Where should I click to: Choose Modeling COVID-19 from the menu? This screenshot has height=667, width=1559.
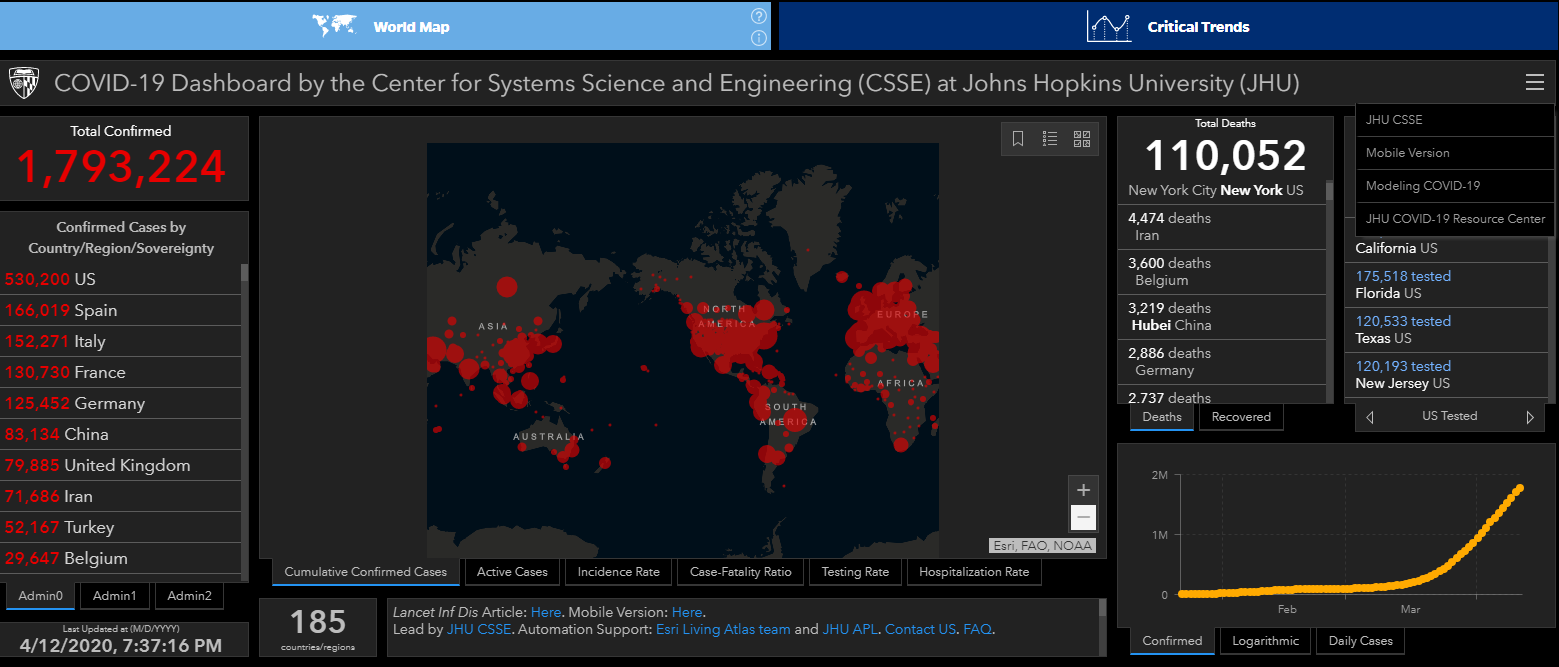pos(1455,186)
